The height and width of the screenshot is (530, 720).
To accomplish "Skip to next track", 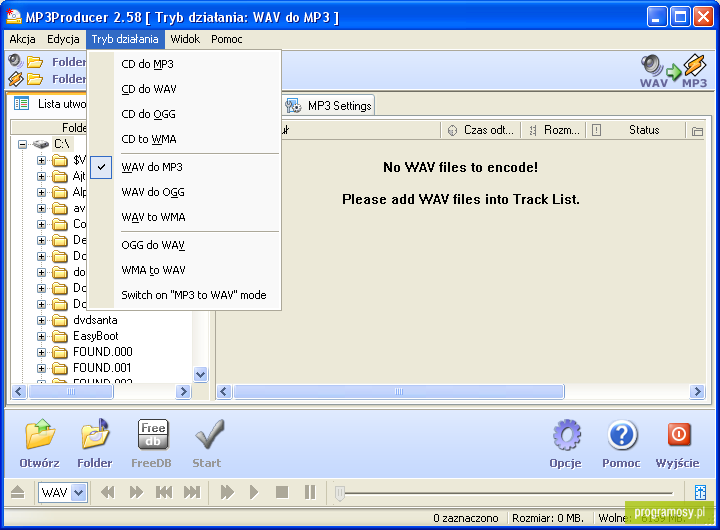I will coord(192,492).
